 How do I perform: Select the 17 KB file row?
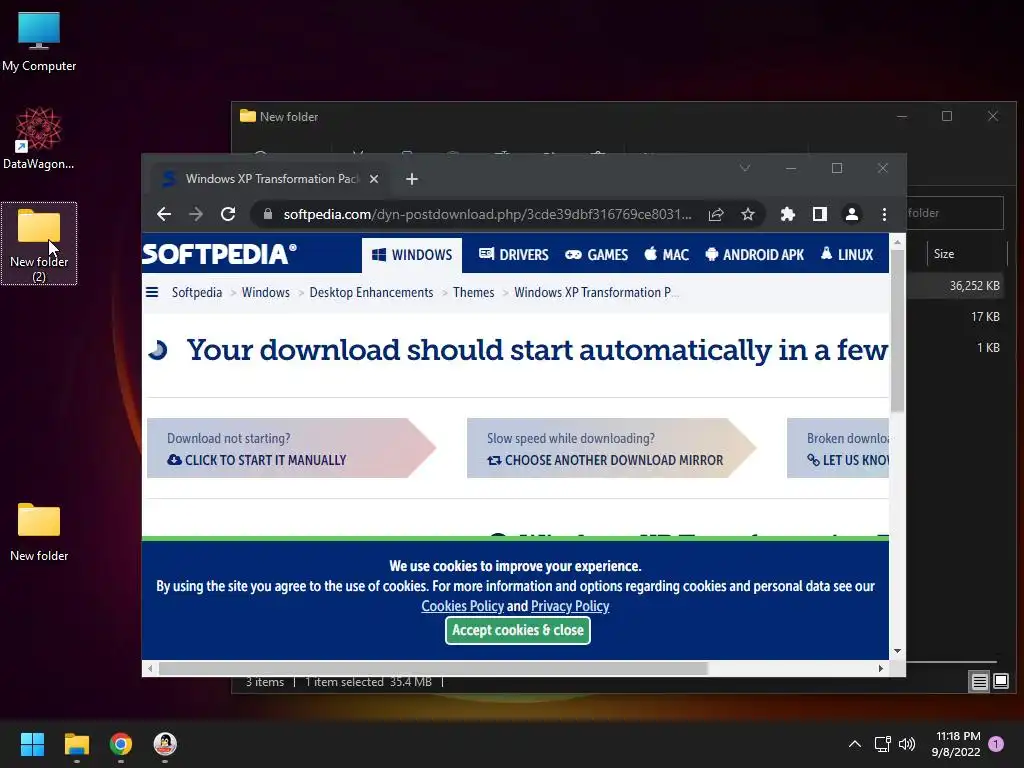(957, 317)
